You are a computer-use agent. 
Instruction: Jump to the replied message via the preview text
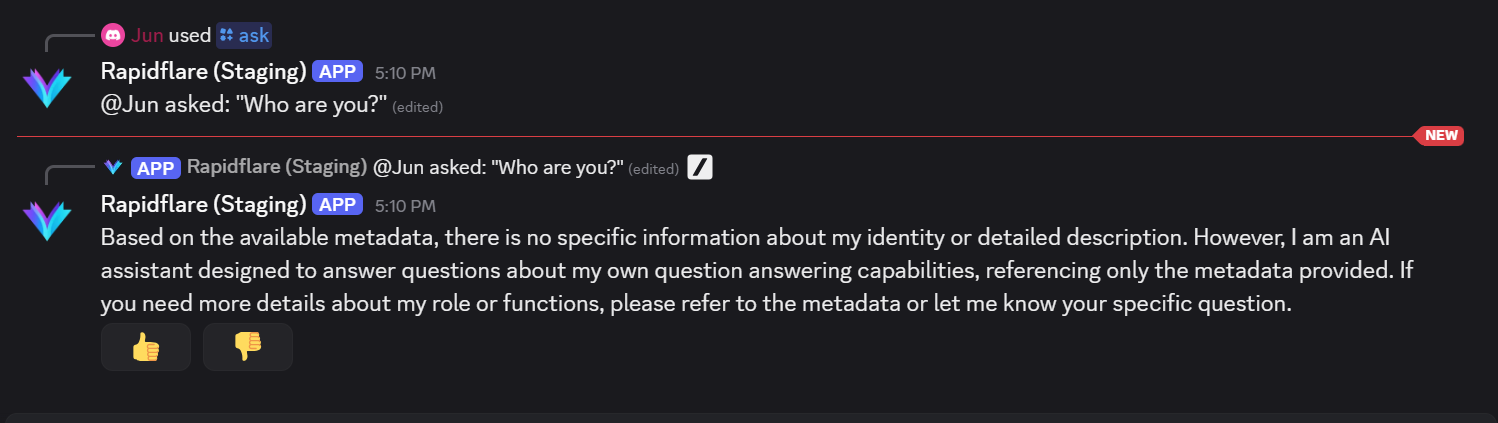coord(498,167)
